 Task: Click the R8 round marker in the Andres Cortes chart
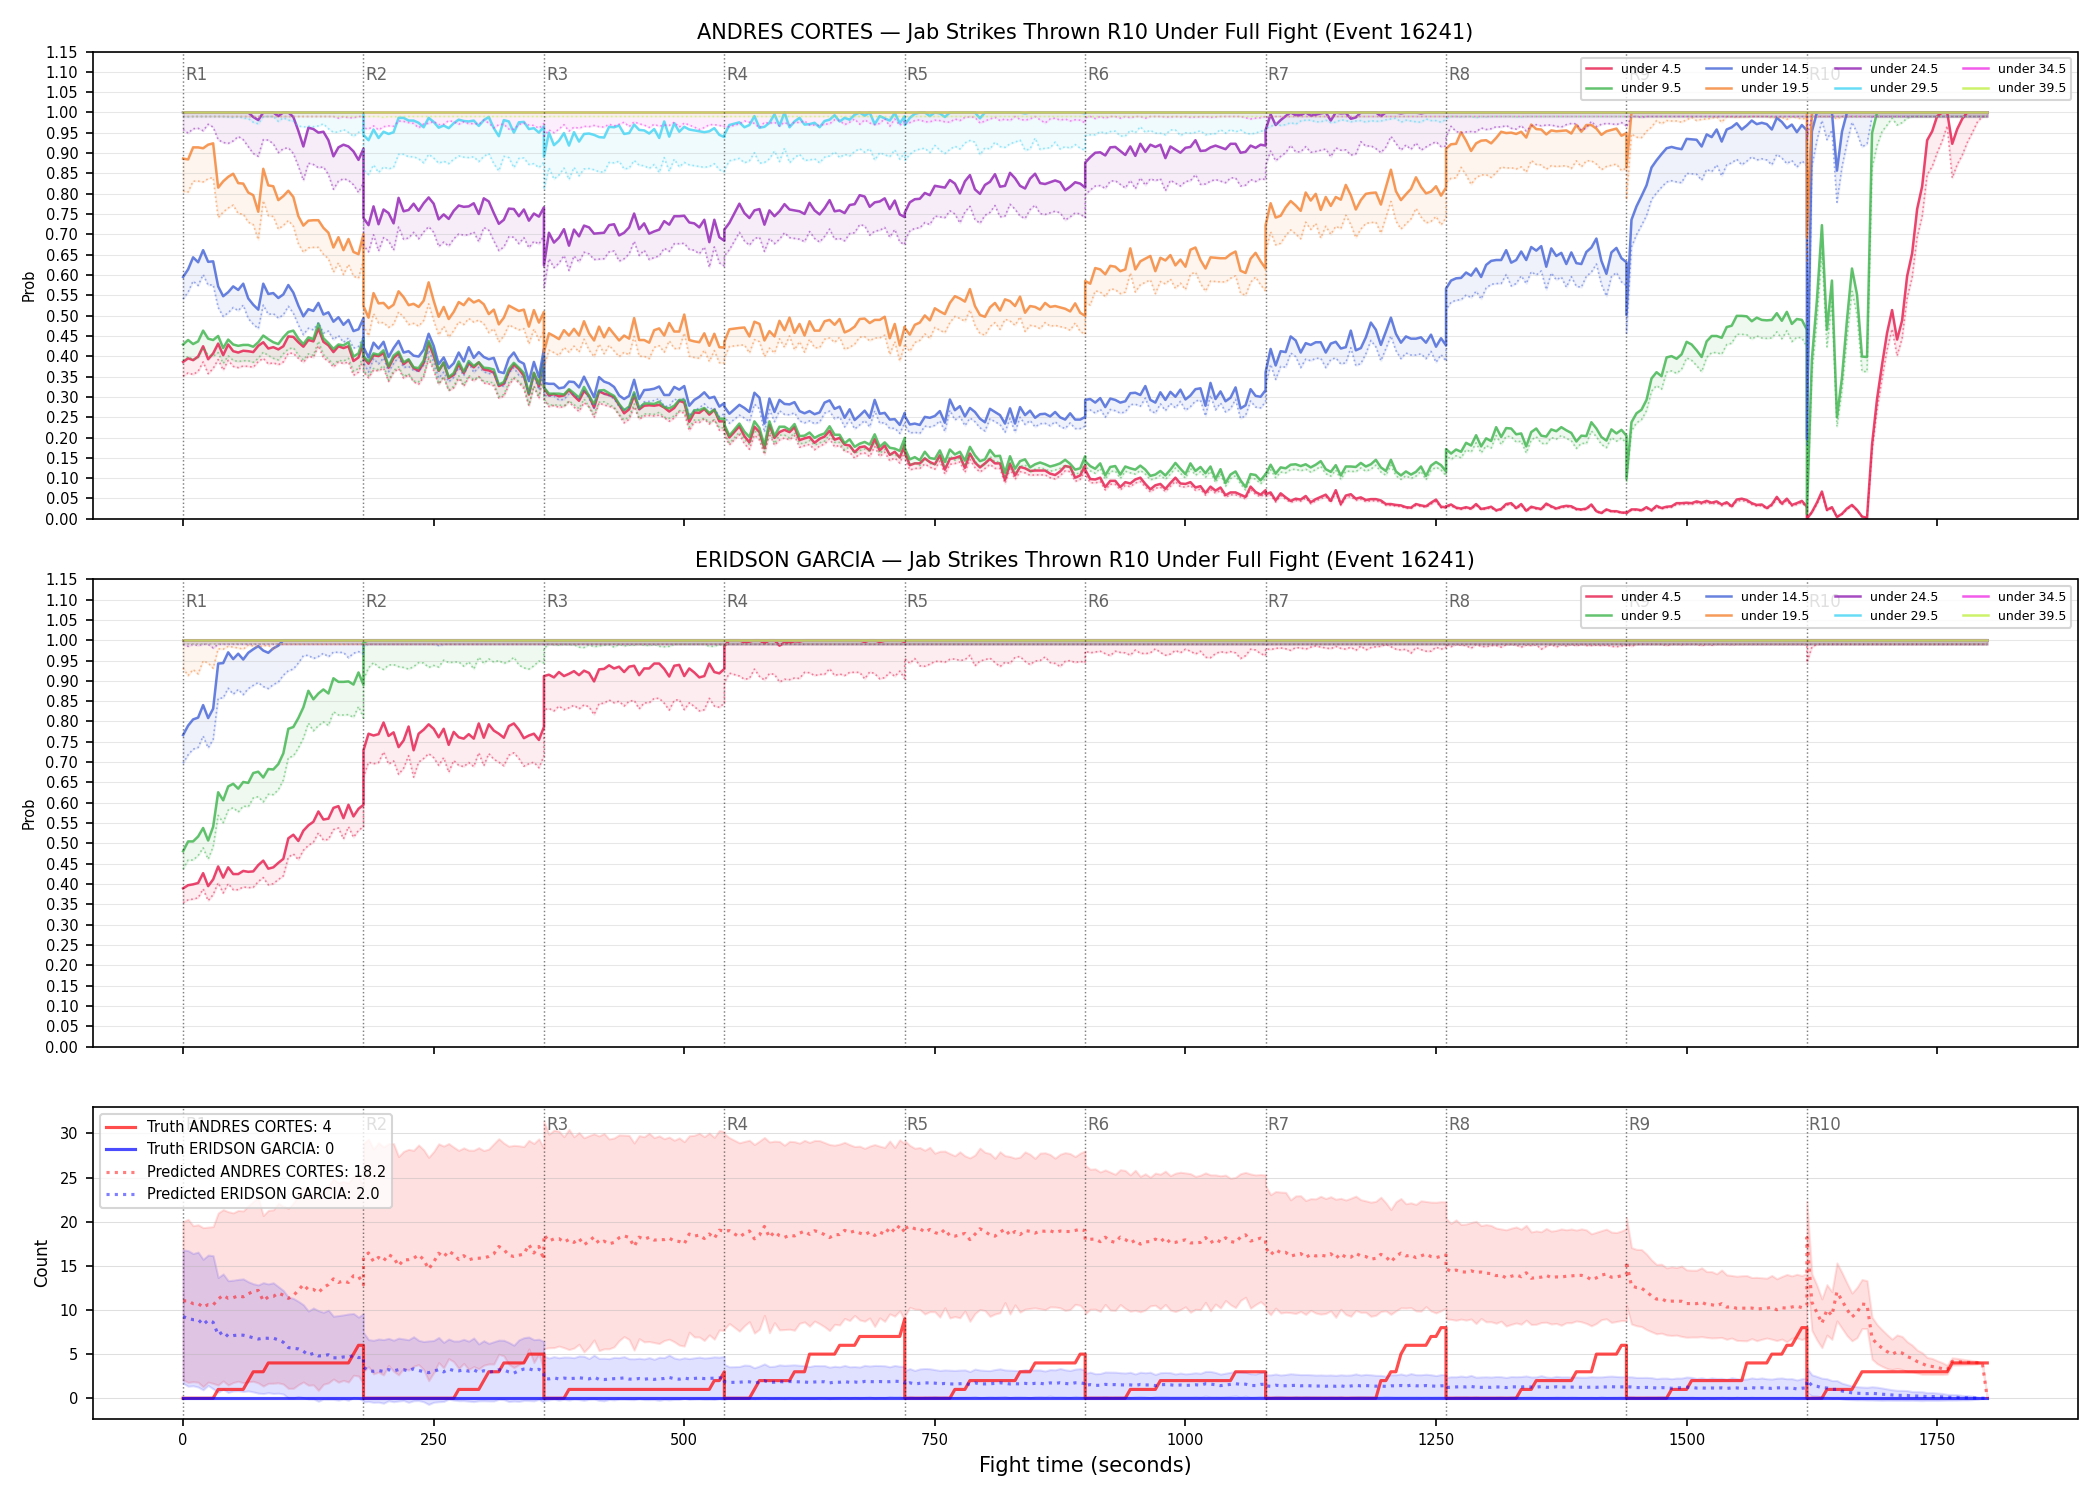(x=1459, y=74)
